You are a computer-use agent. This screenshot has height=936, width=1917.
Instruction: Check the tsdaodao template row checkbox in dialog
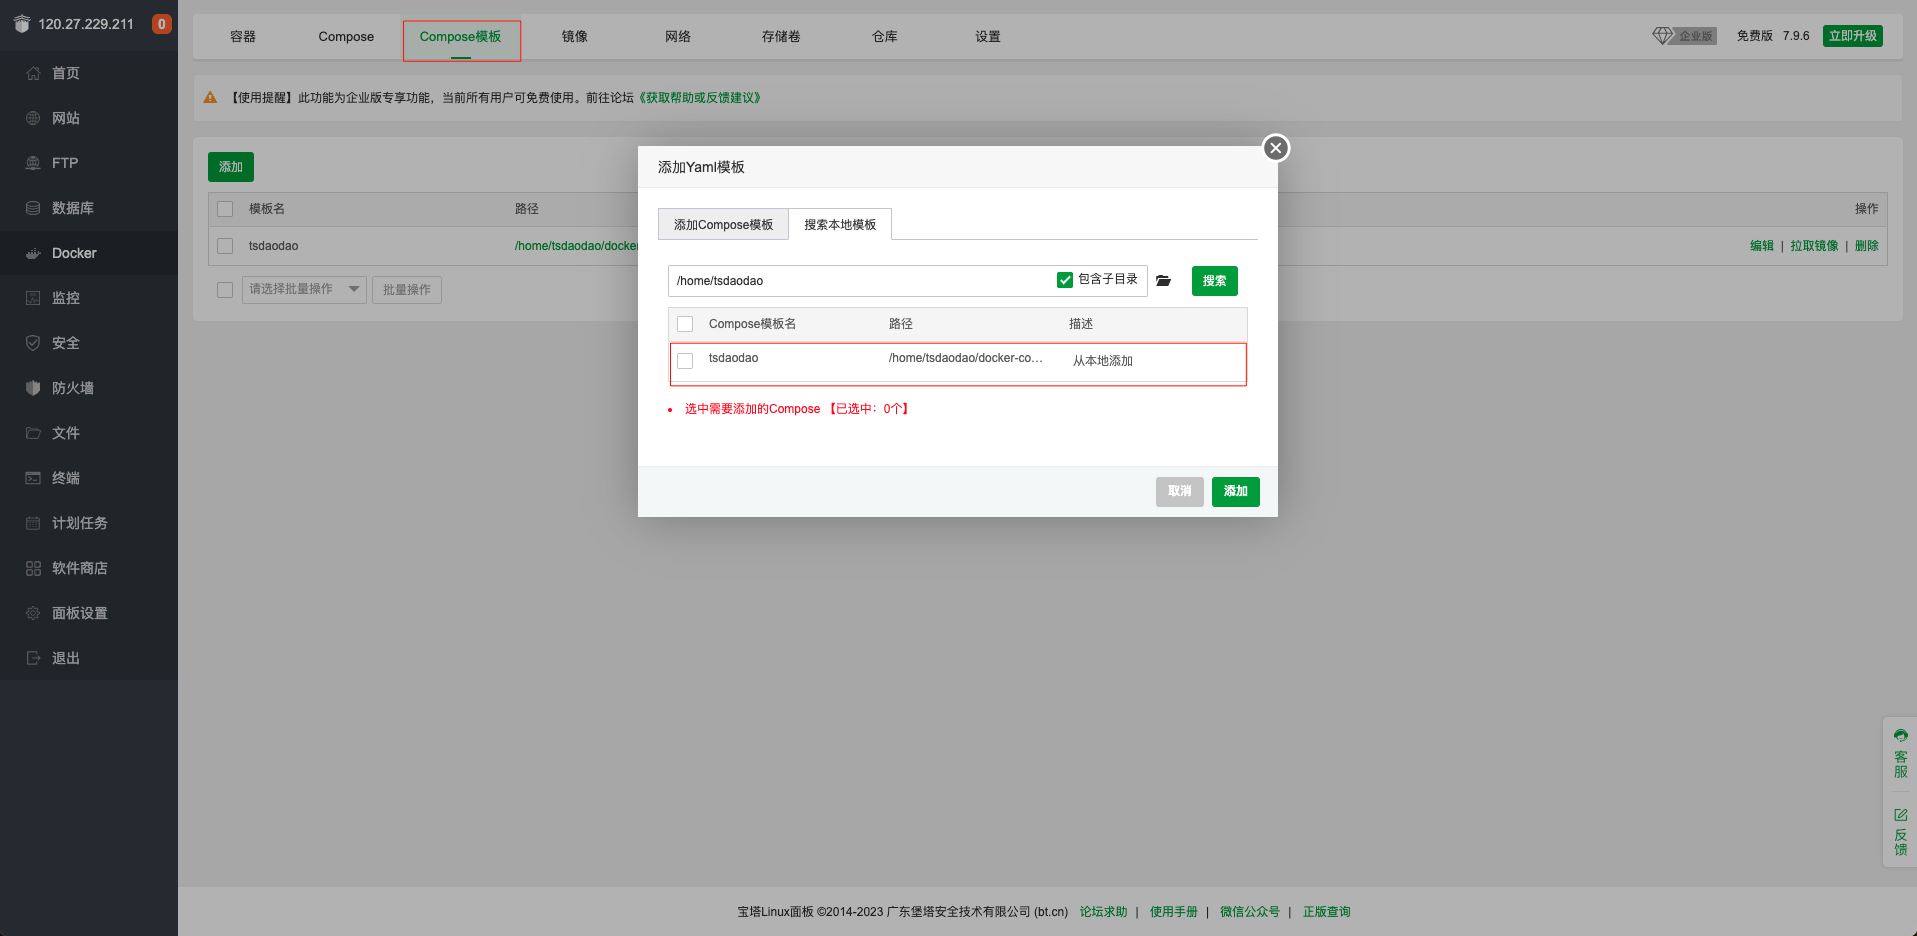pyautogui.click(x=685, y=361)
